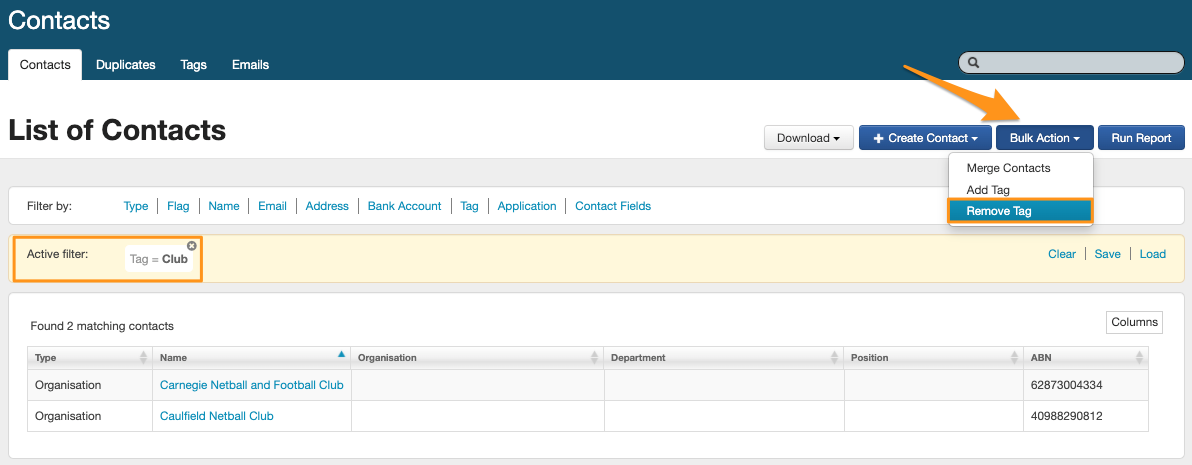Sort contacts by Name column arrow
The width and height of the screenshot is (1192, 465).
[341, 355]
